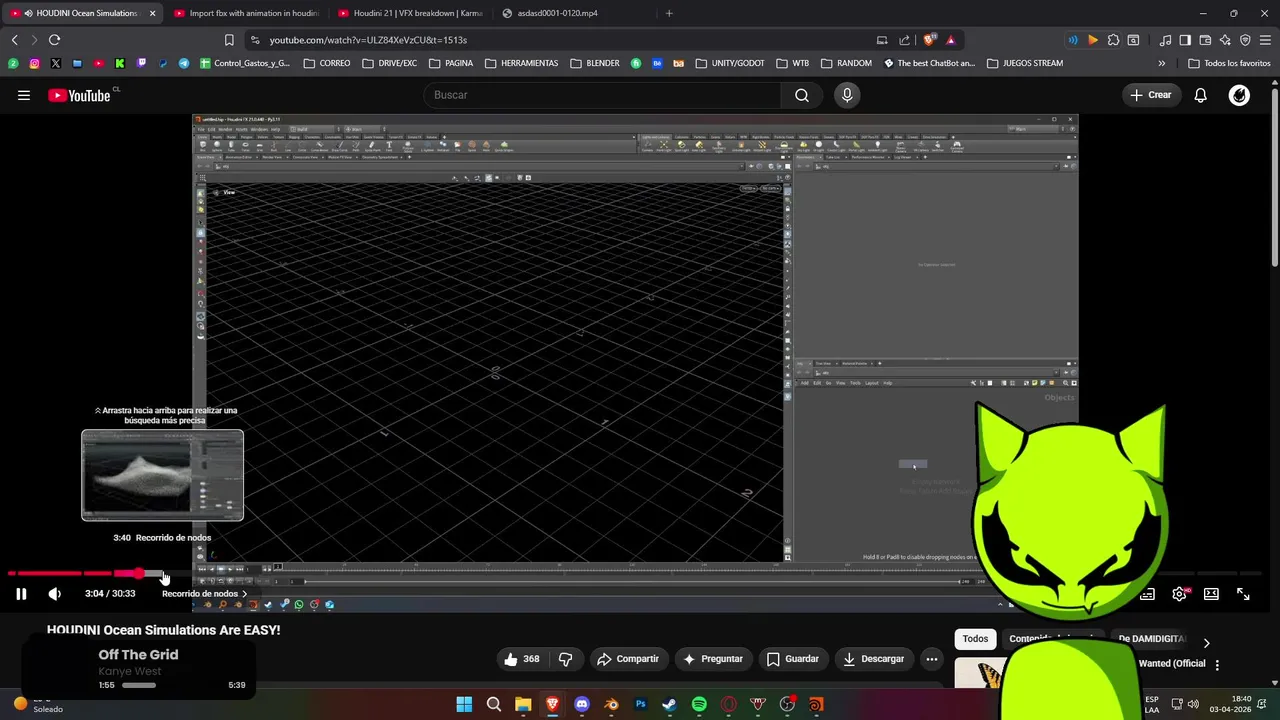The width and height of the screenshot is (1280, 720).
Task: Open 'The best ChatBot an...' bookmark
Action: point(929,63)
